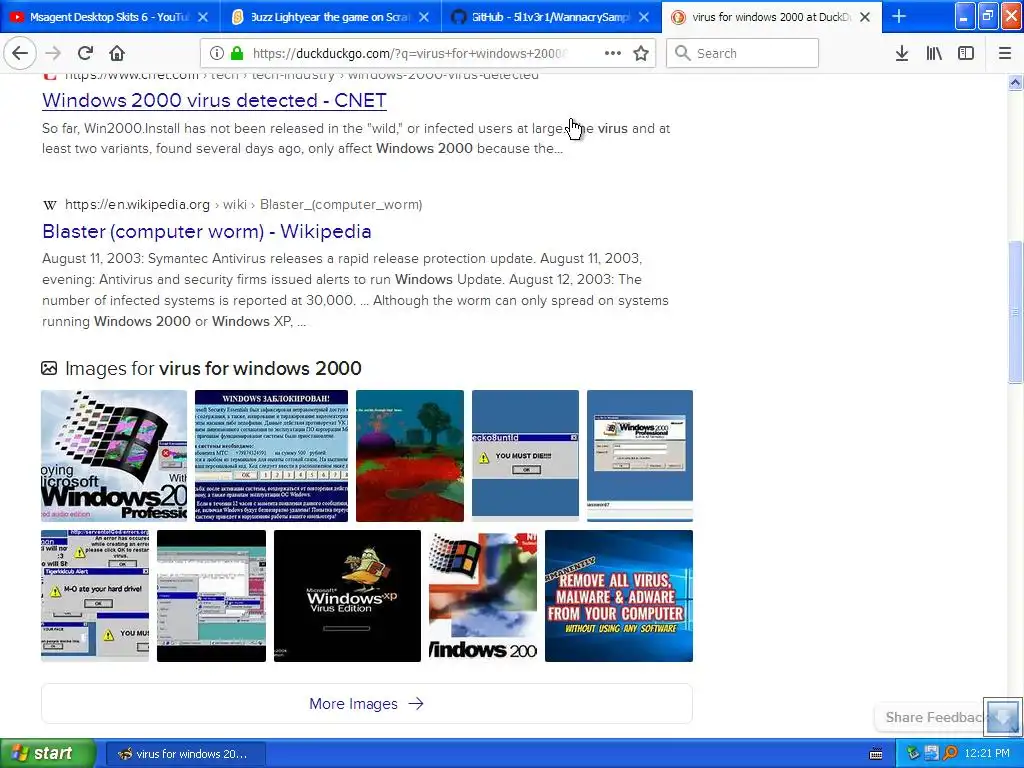Click the green padlock security icon

(237, 54)
